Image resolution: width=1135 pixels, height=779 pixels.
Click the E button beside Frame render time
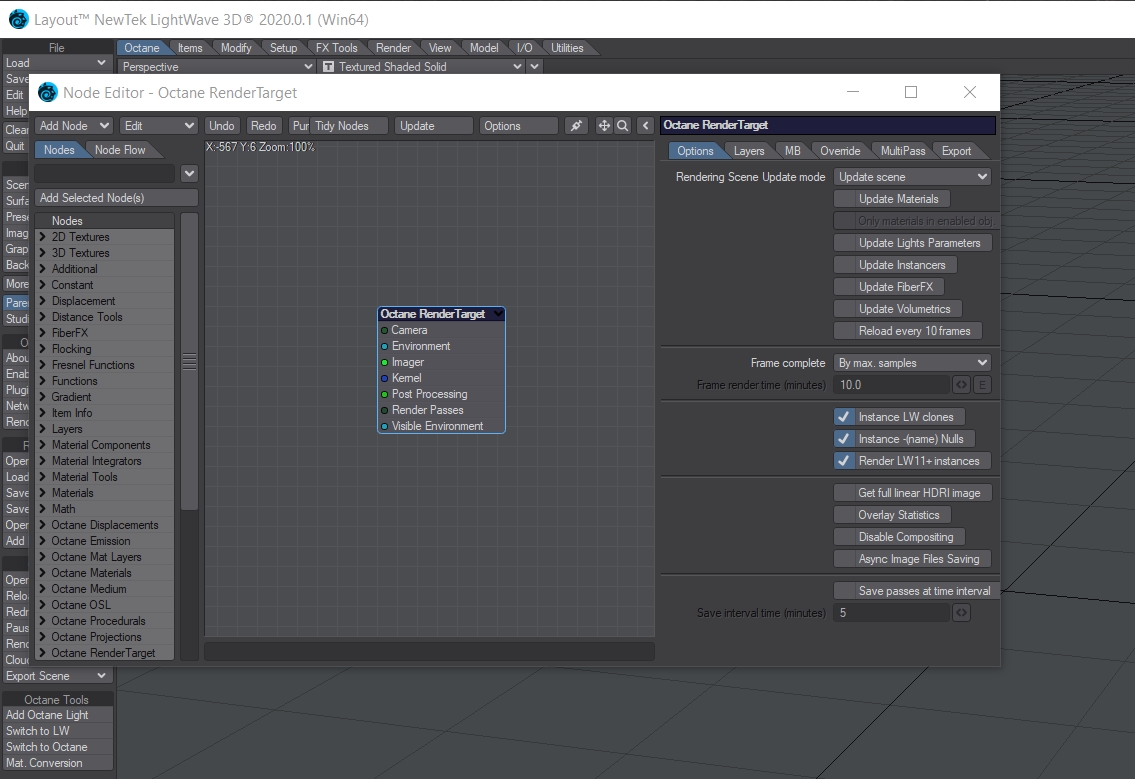(982, 385)
